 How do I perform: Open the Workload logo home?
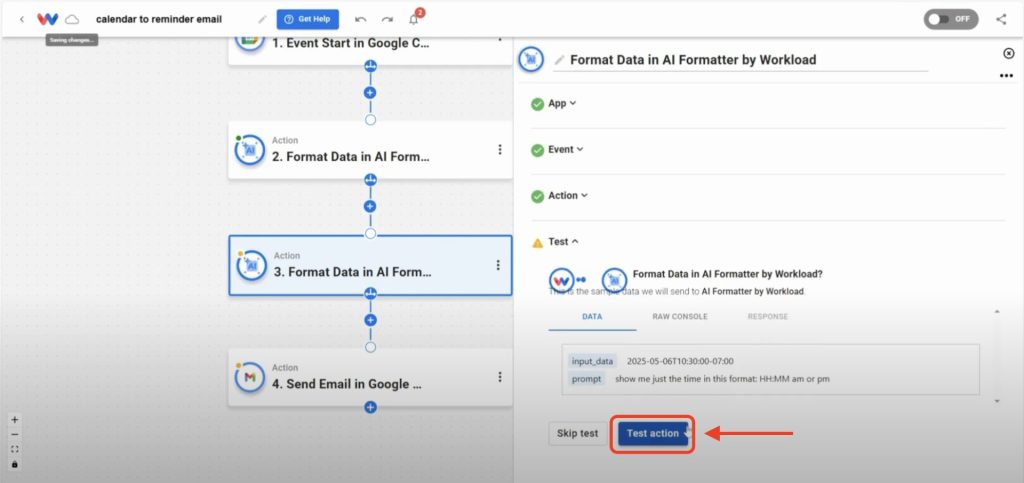click(48, 19)
